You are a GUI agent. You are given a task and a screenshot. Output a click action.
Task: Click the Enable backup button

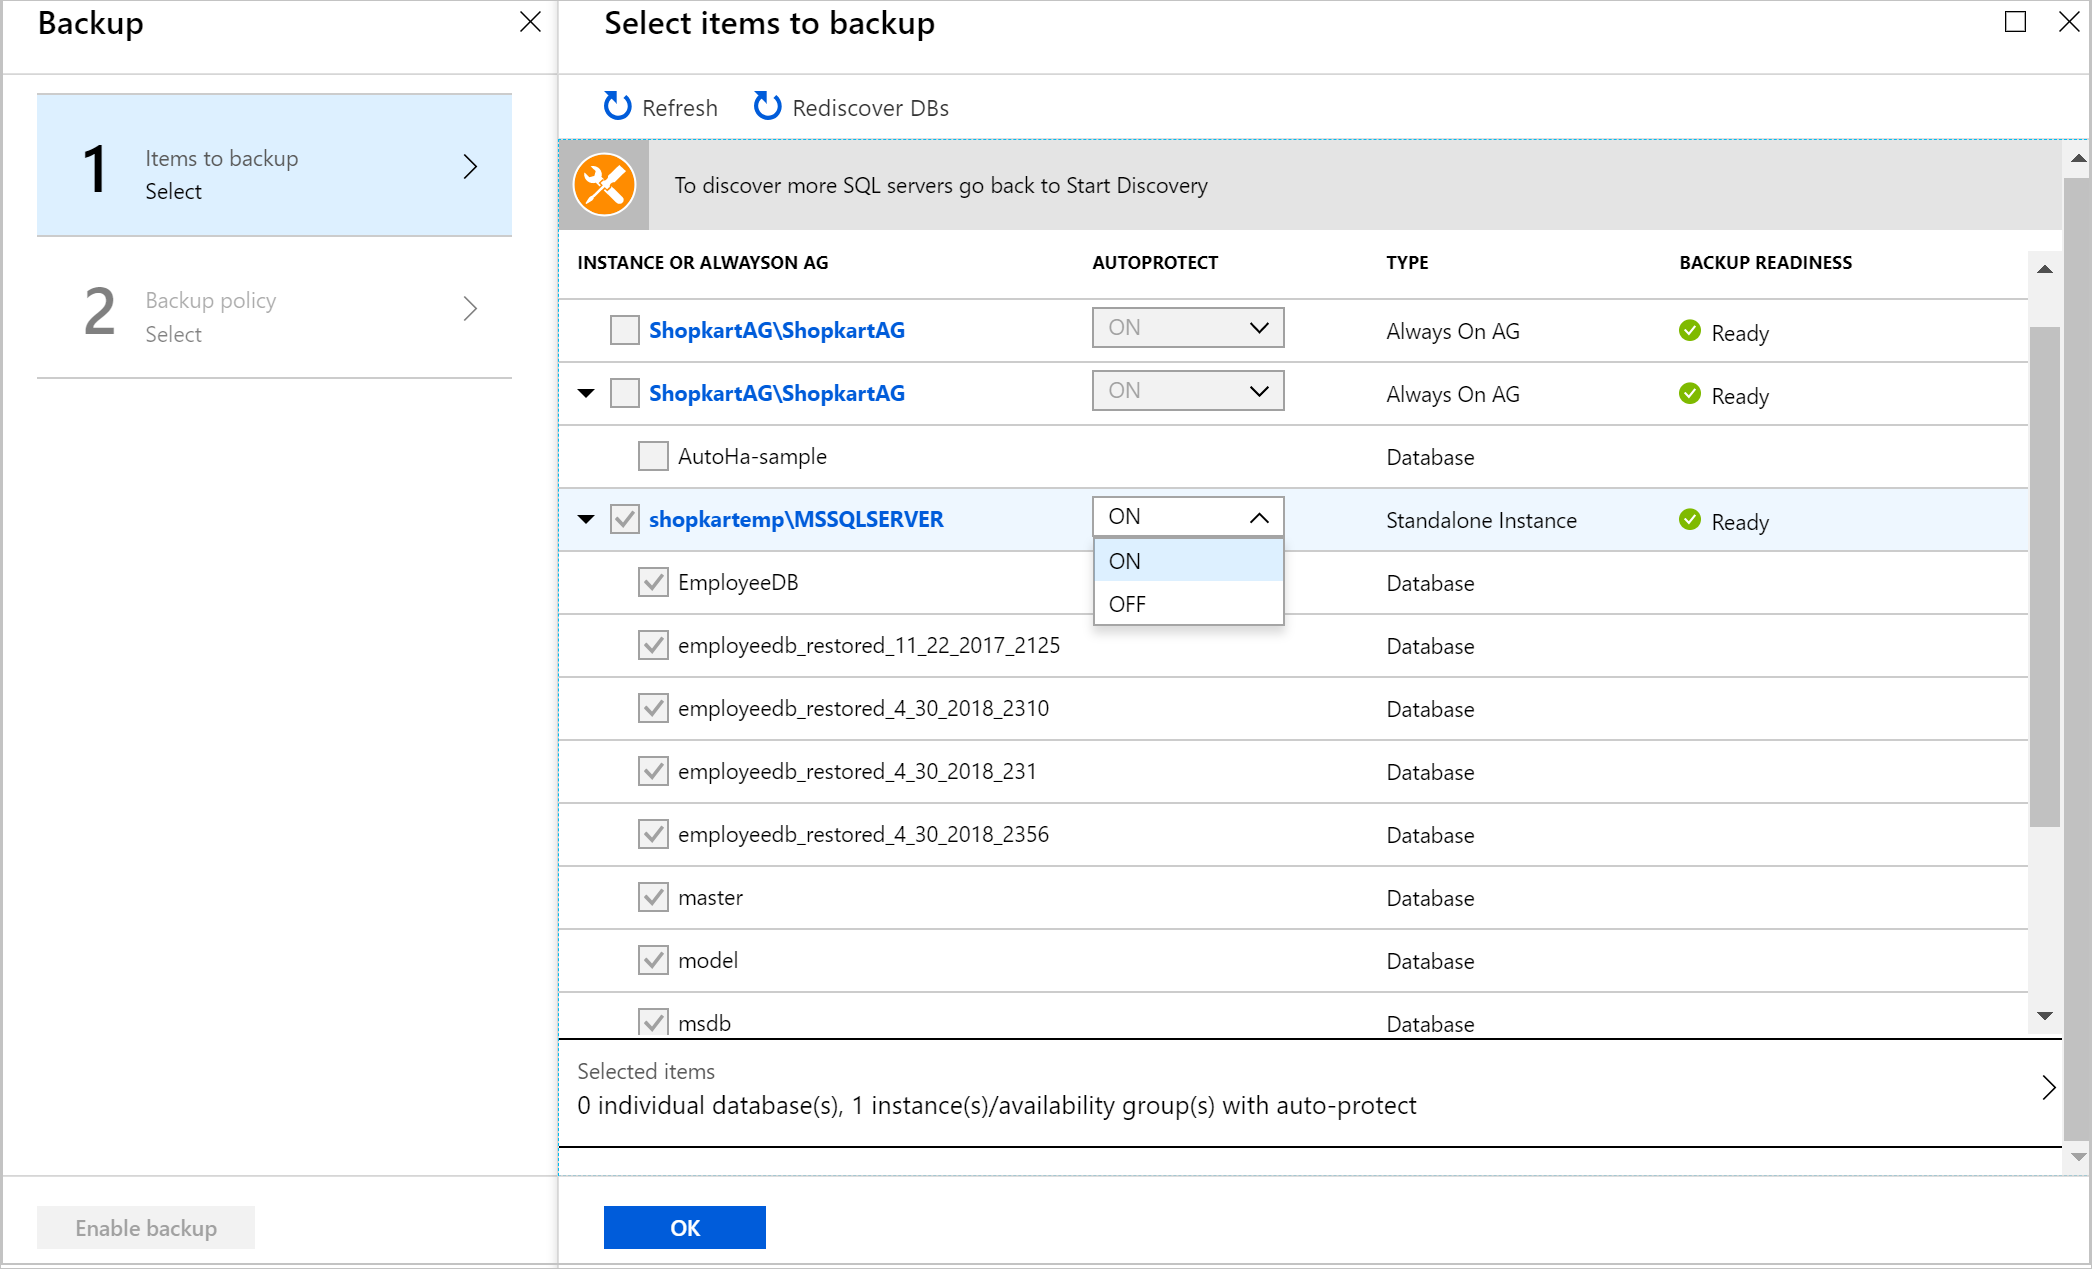143,1226
